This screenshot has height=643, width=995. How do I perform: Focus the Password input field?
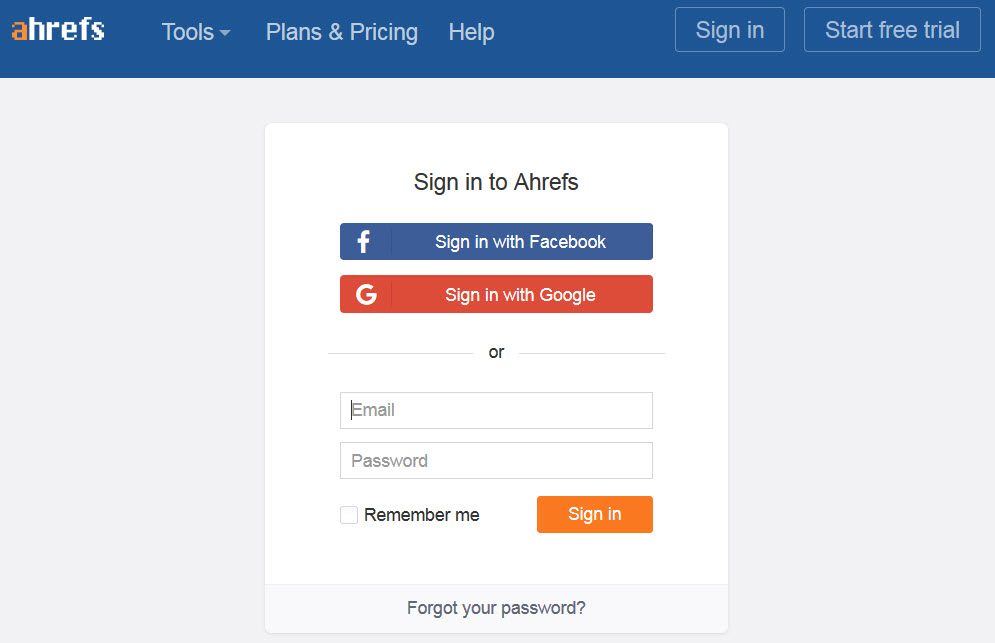[496, 461]
